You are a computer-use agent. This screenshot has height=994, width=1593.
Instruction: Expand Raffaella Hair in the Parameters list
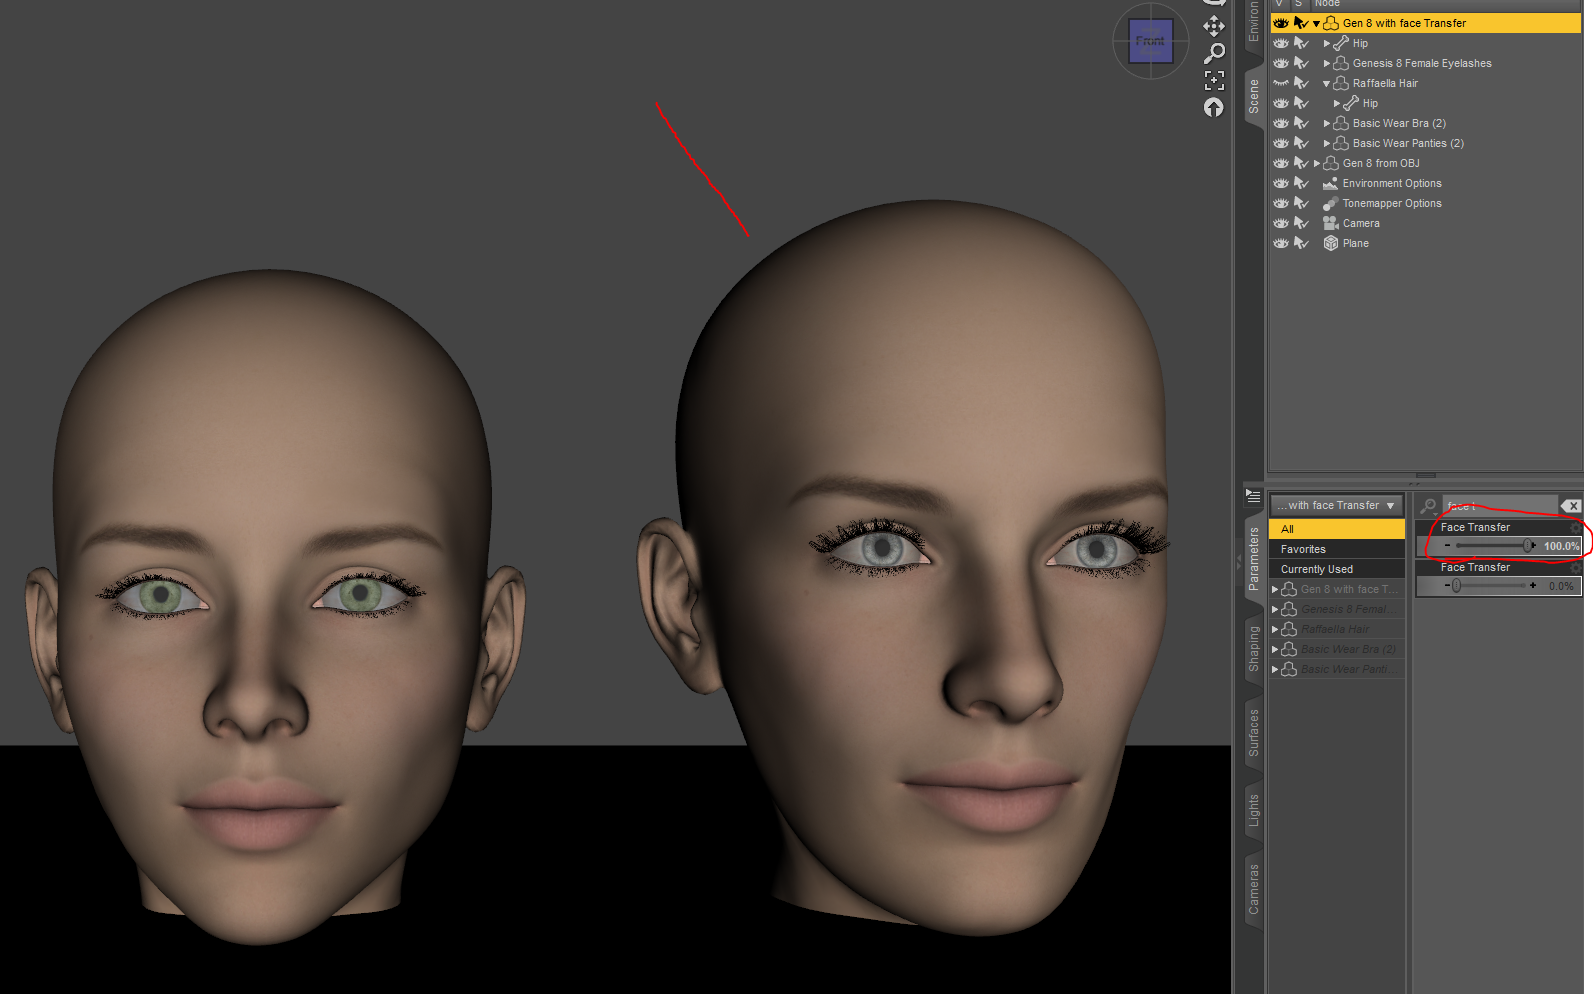[x=1275, y=629]
